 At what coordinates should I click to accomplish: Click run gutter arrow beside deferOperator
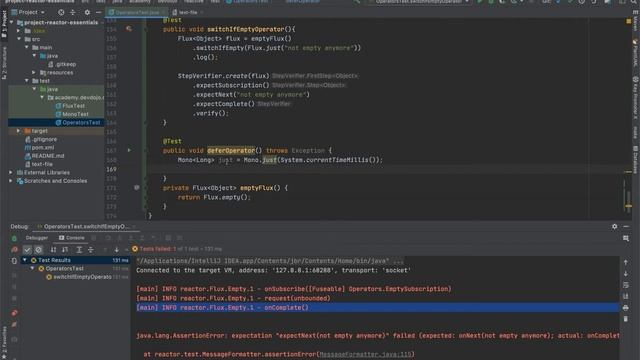coord(129,150)
